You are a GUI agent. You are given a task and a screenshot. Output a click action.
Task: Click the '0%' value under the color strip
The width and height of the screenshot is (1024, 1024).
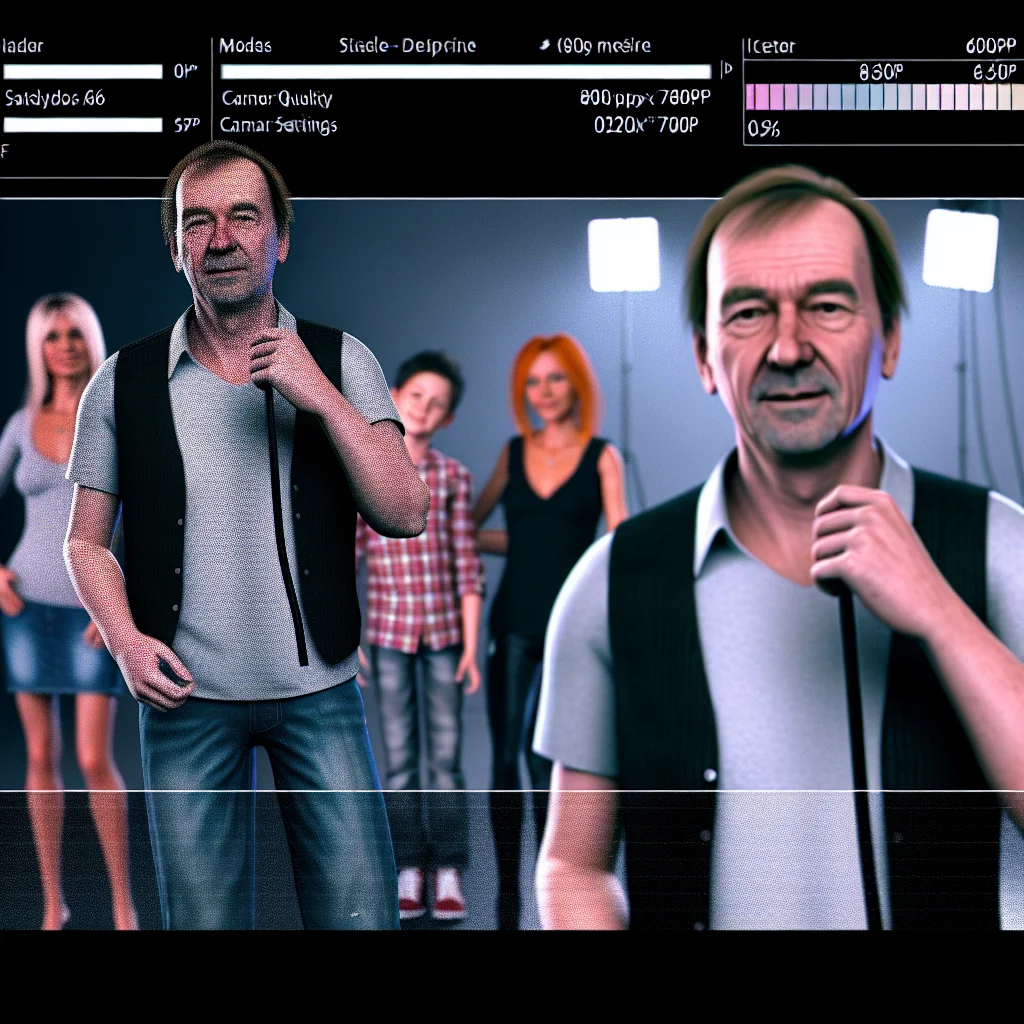(763, 129)
